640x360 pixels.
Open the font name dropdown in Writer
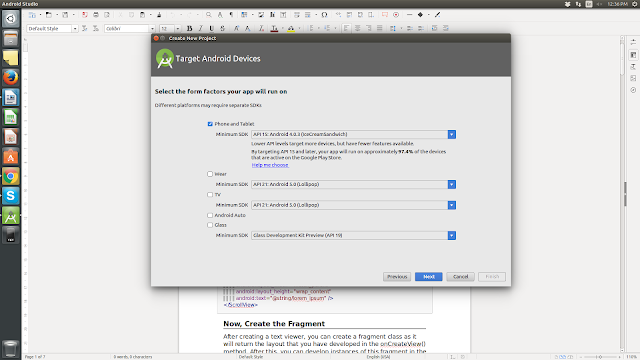point(152,29)
